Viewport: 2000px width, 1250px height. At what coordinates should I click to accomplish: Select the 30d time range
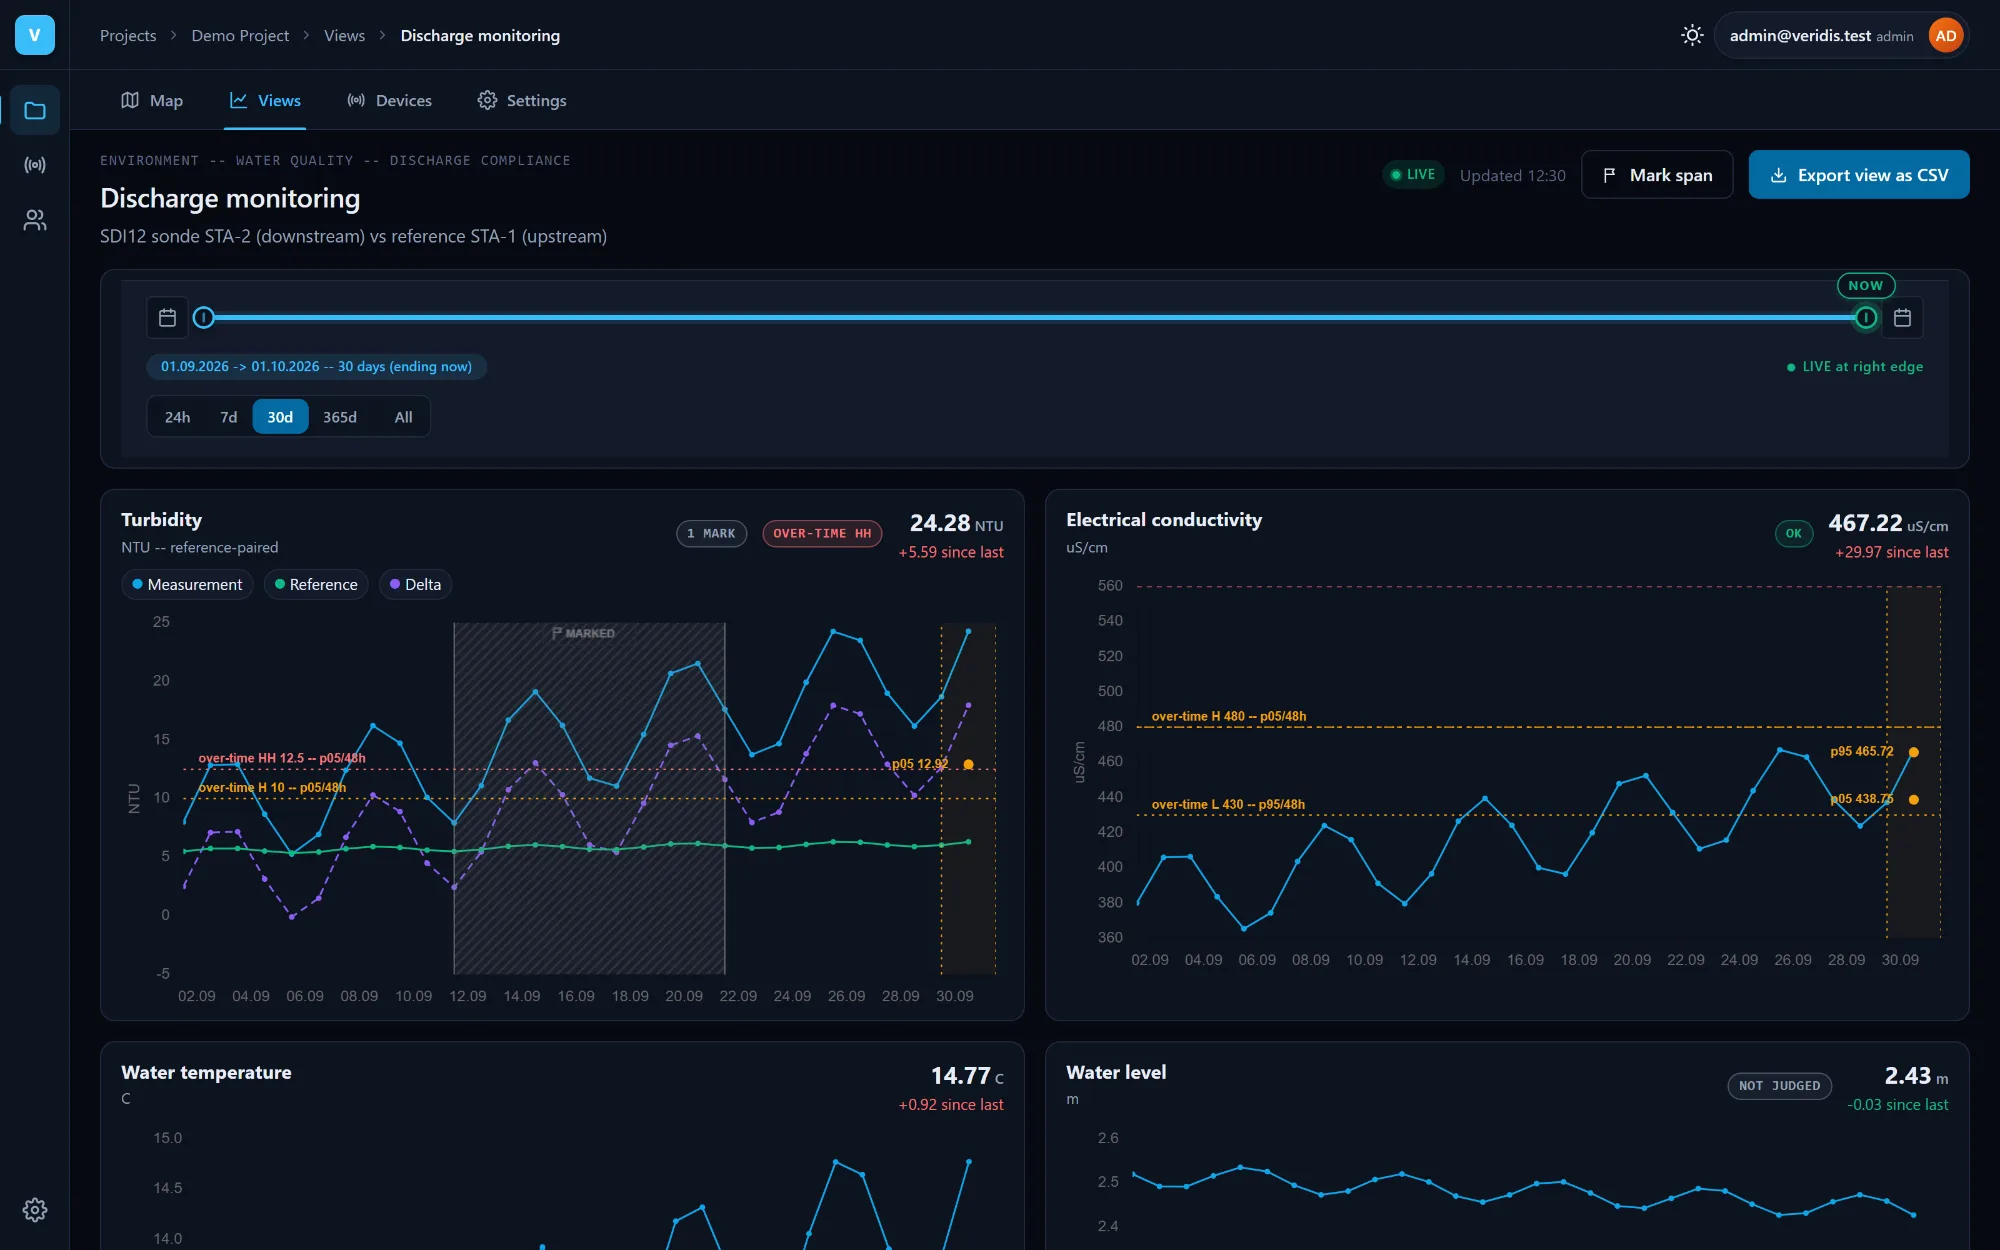(x=280, y=417)
